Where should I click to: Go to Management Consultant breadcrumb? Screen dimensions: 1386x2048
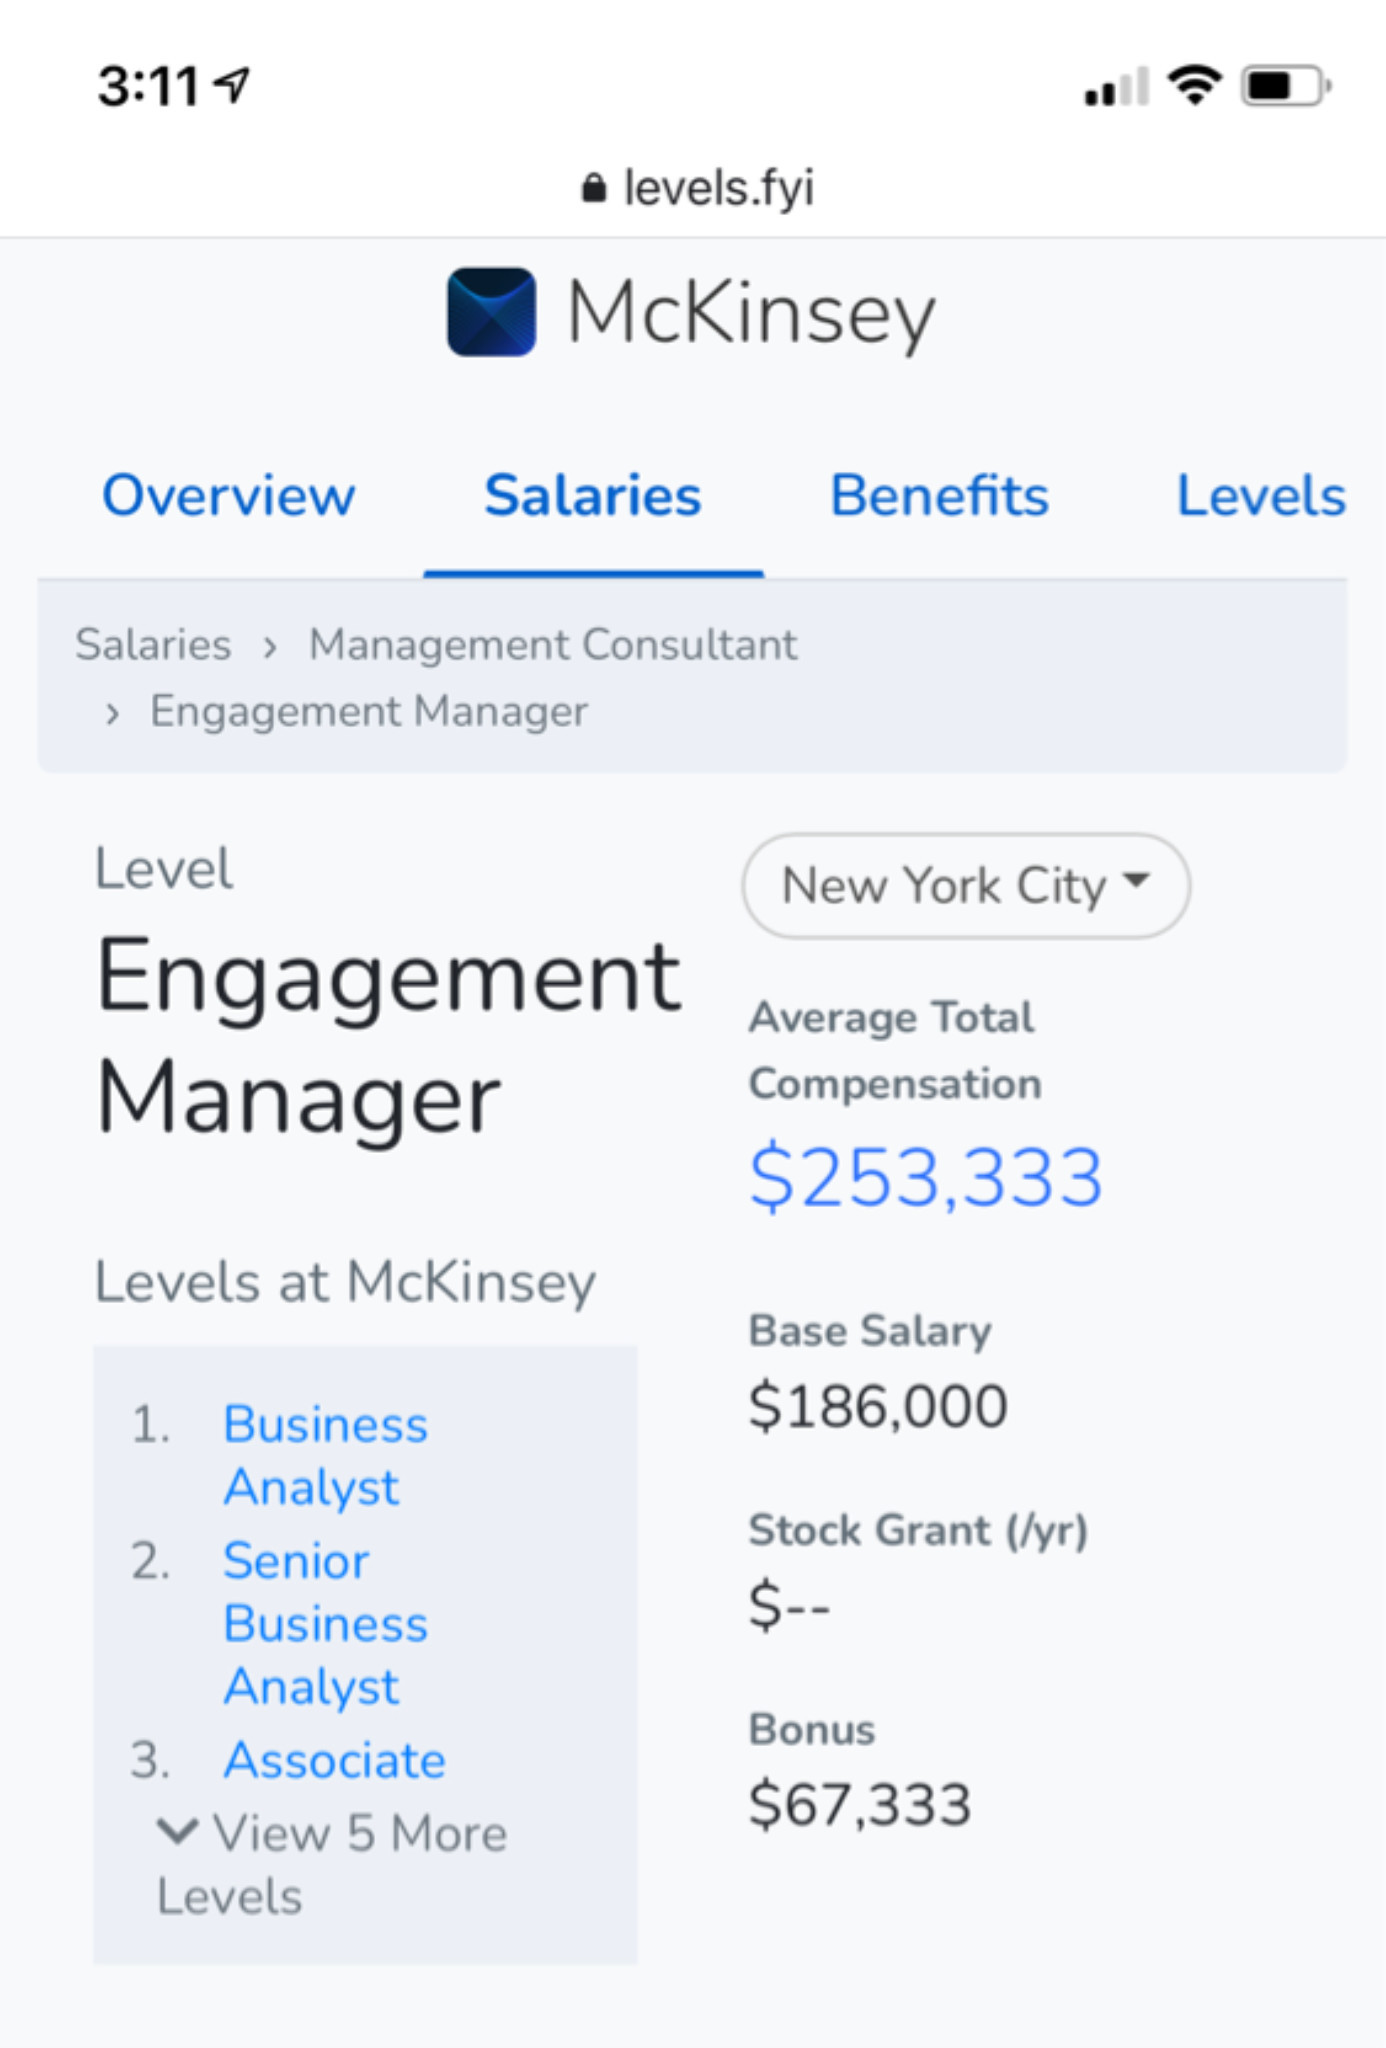pos(553,645)
